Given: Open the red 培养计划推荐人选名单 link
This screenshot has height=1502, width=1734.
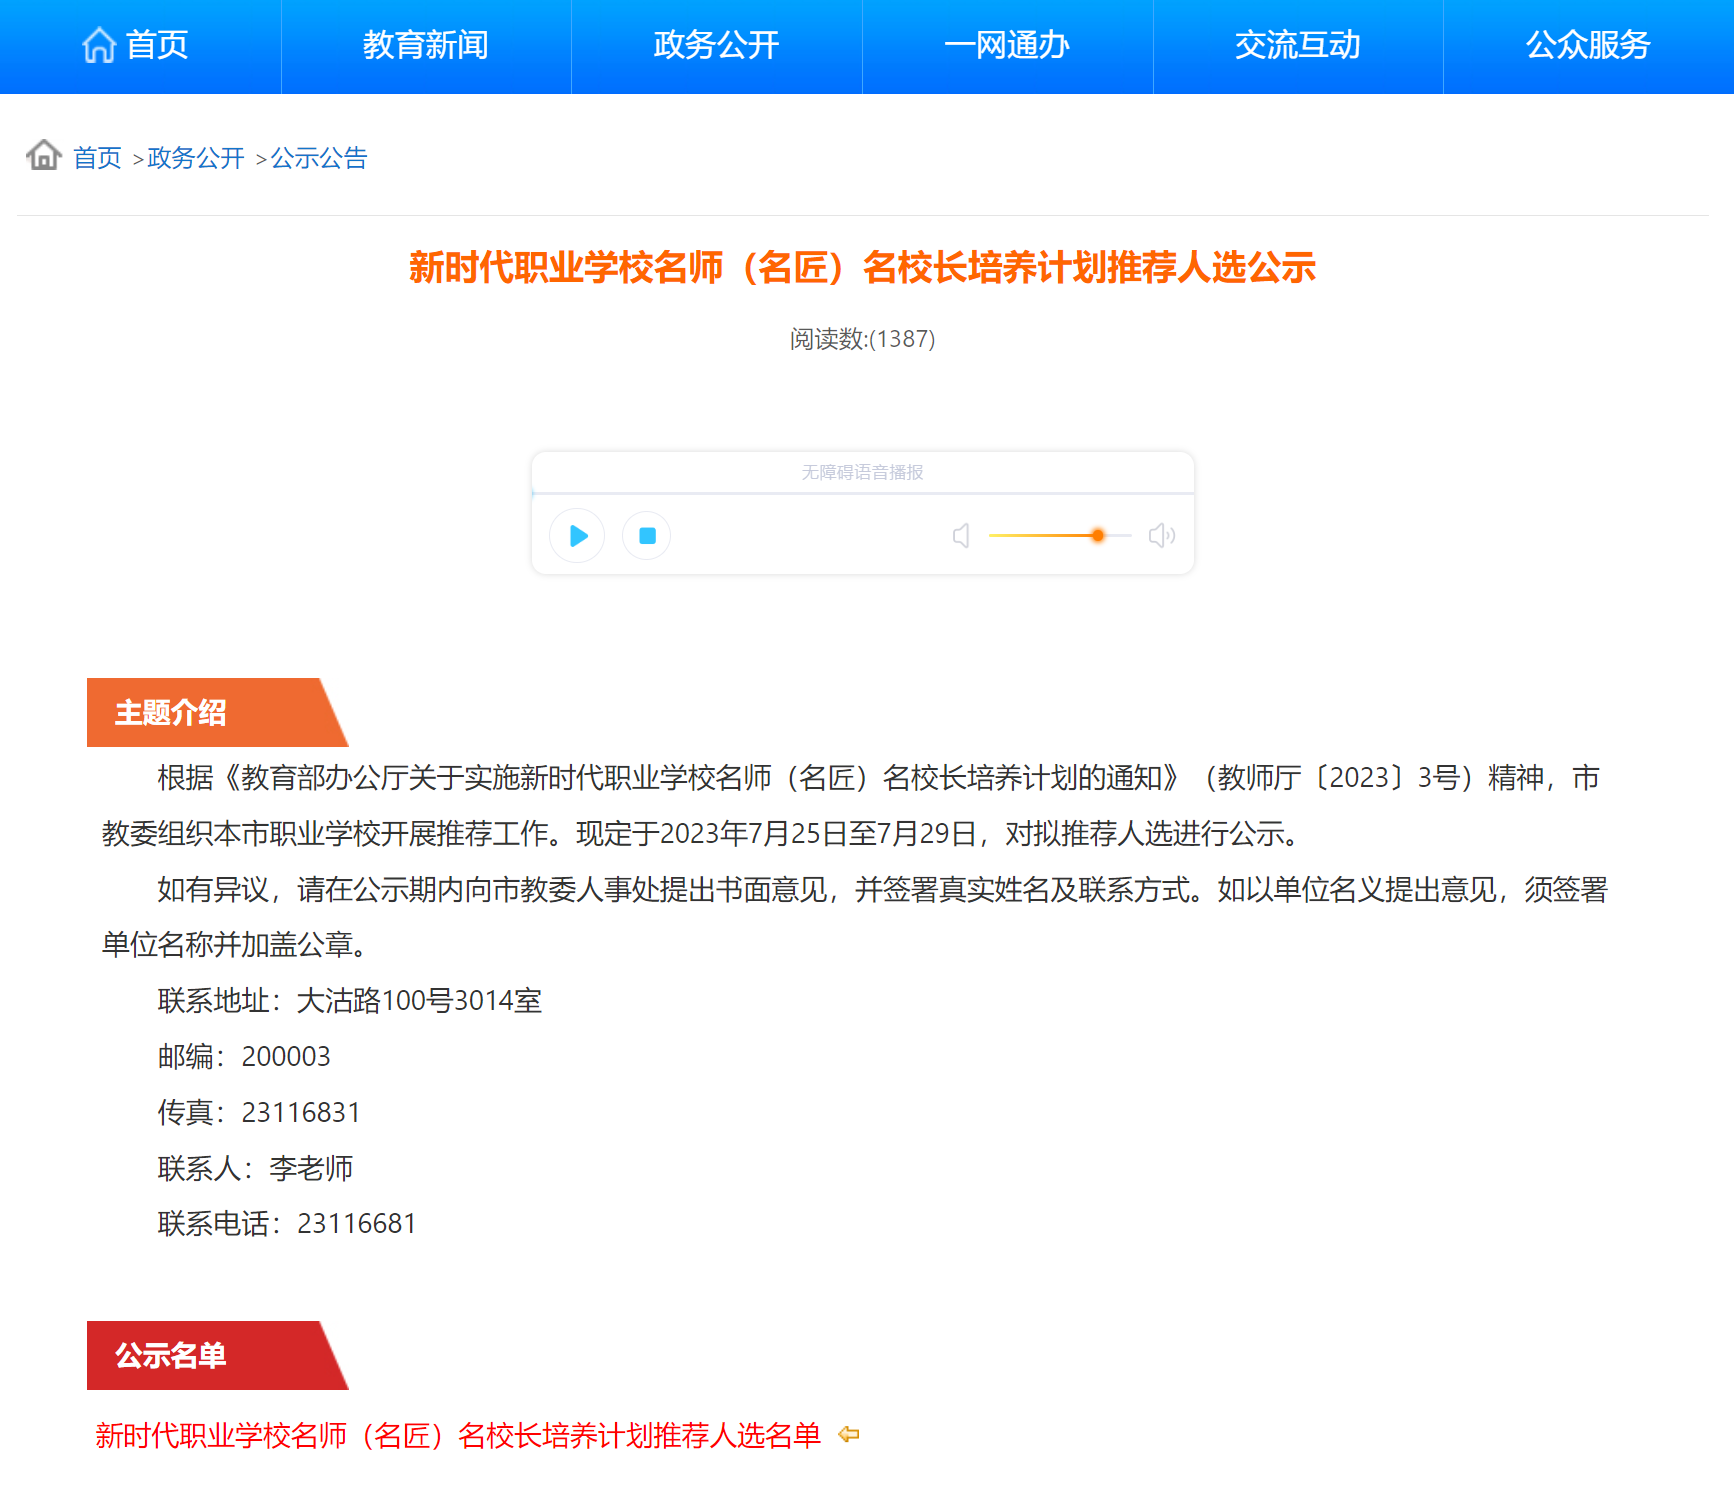Looking at the screenshot, I should point(458,1435).
